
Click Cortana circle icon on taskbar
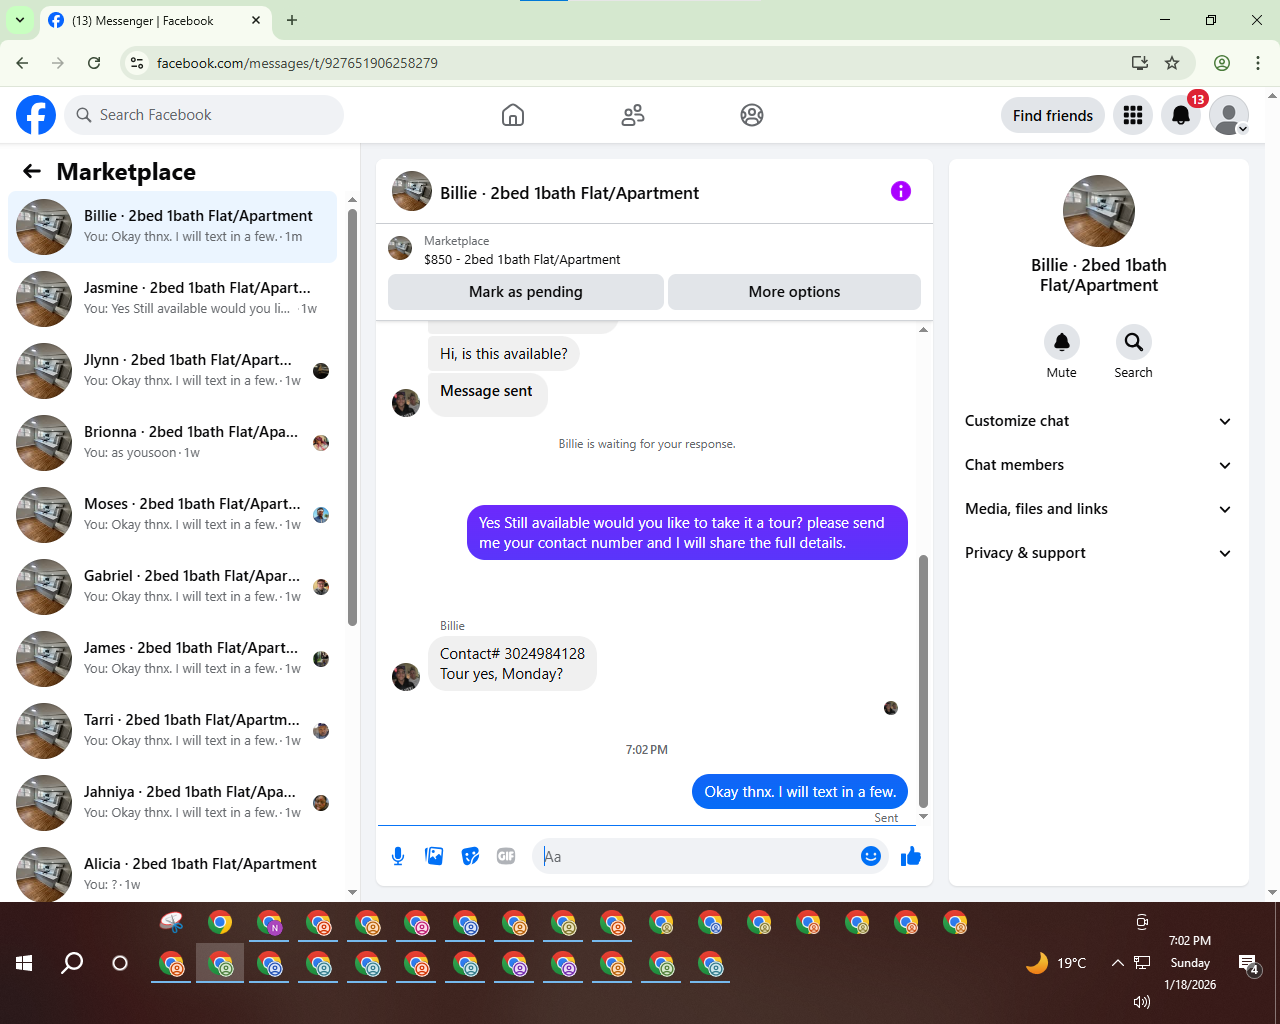tap(120, 963)
